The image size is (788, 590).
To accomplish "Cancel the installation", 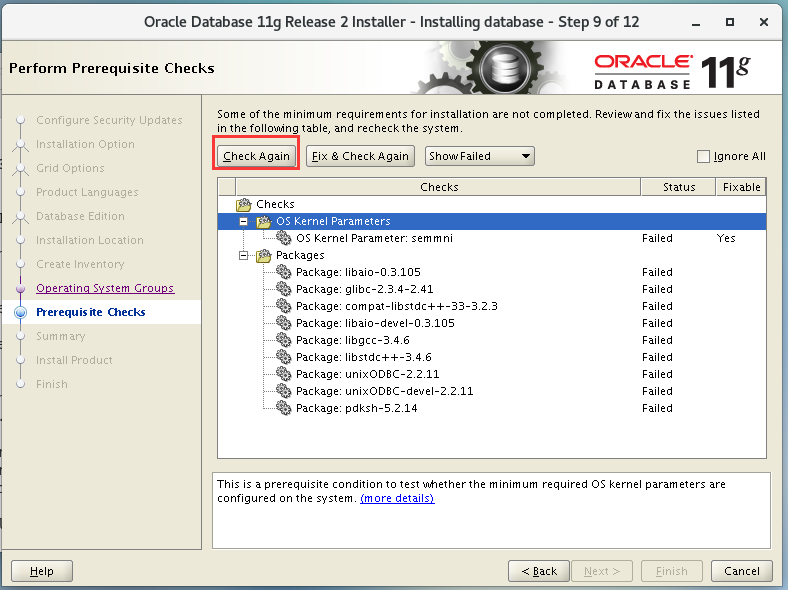I will tap(742, 571).
